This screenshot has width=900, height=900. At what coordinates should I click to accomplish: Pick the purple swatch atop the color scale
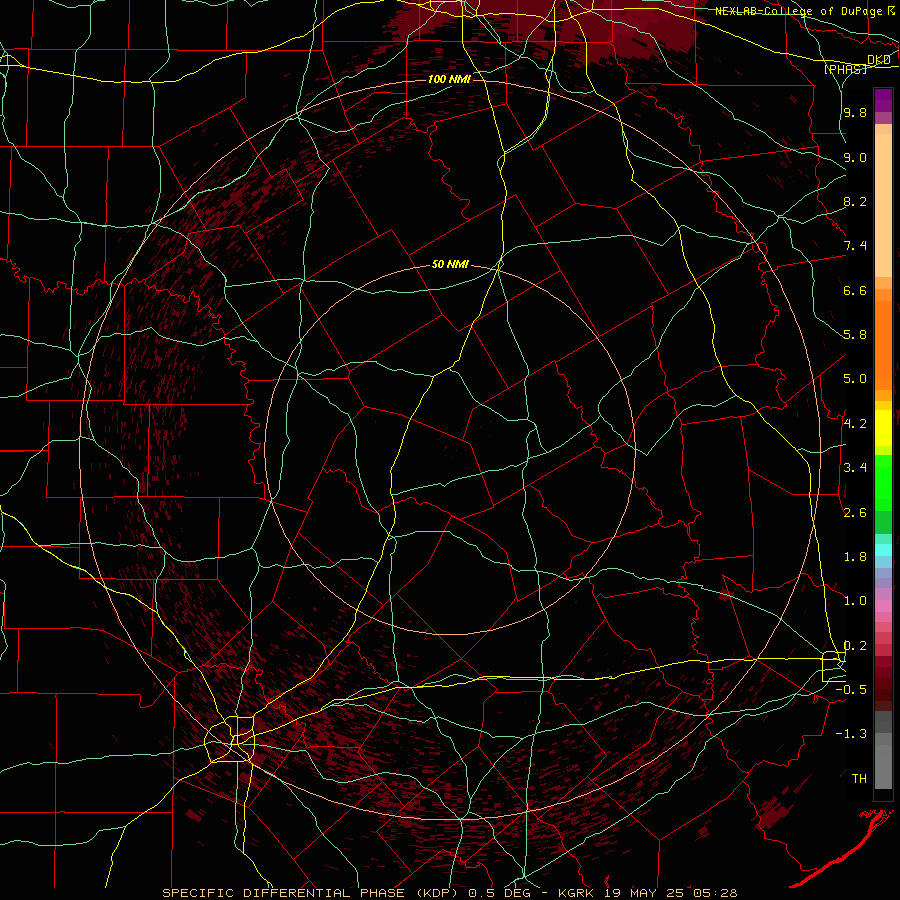(x=883, y=100)
